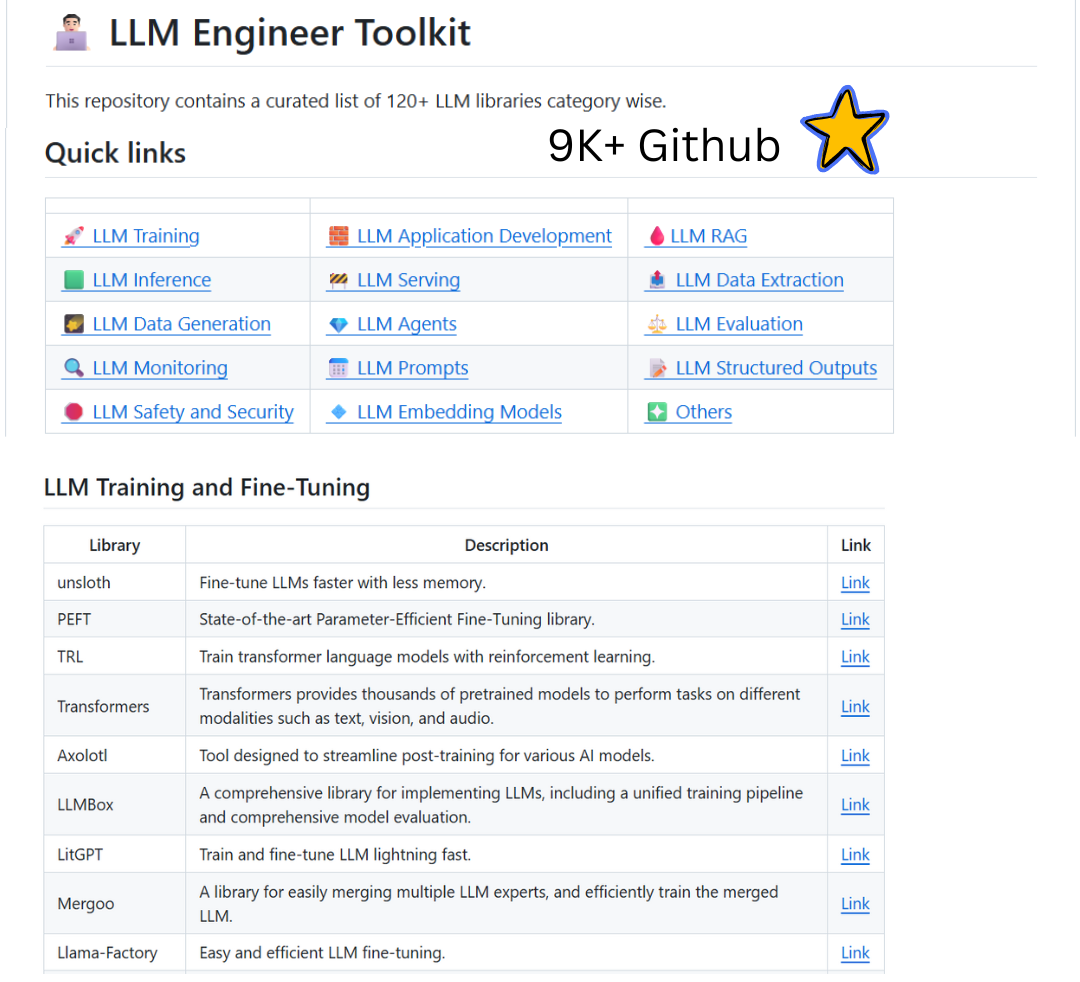Click the calendar icon beside LLM Prompts
This screenshot has height=982, width=1080.
[338, 368]
